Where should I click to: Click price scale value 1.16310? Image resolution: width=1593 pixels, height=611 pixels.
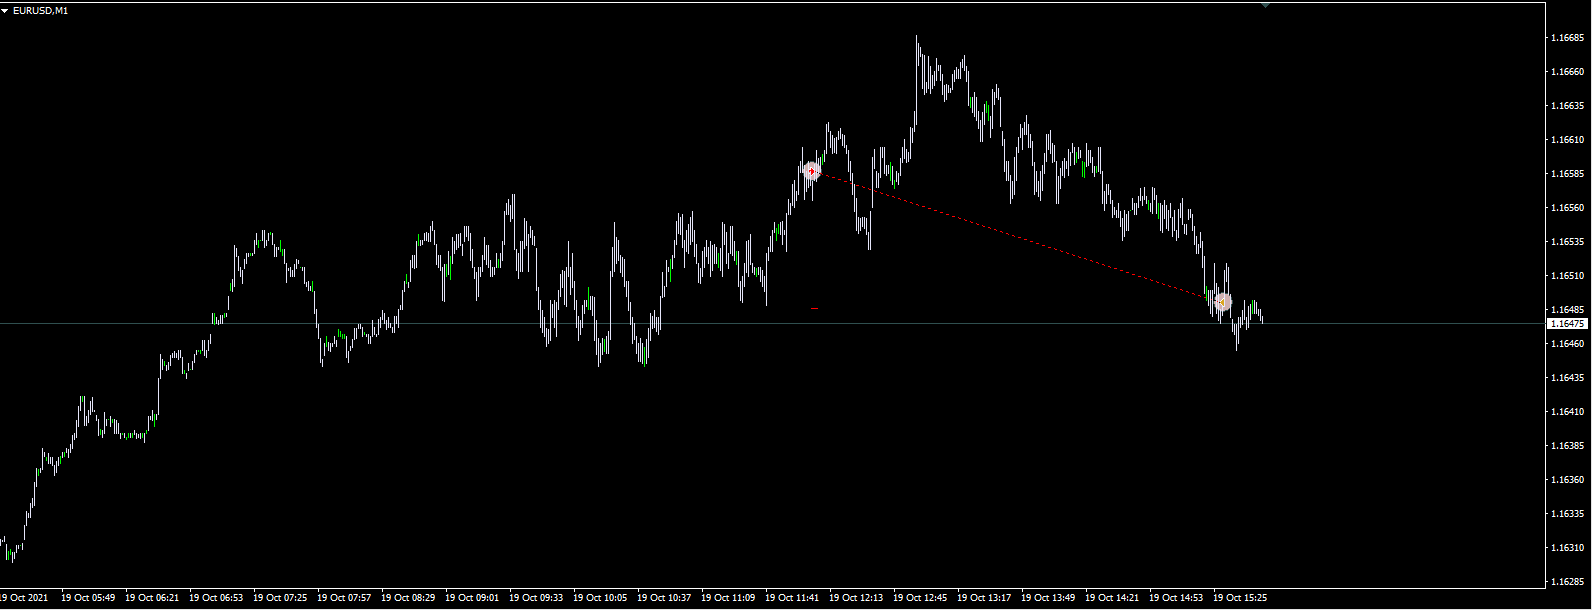(x=1567, y=548)
